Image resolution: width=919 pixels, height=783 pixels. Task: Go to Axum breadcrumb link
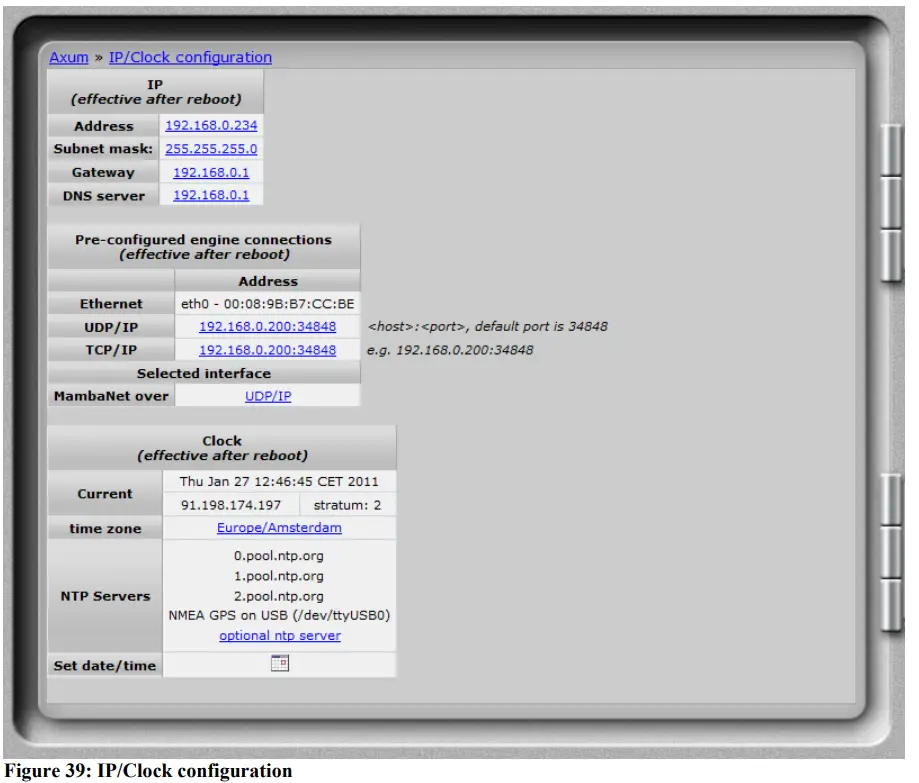click(69, 57)
